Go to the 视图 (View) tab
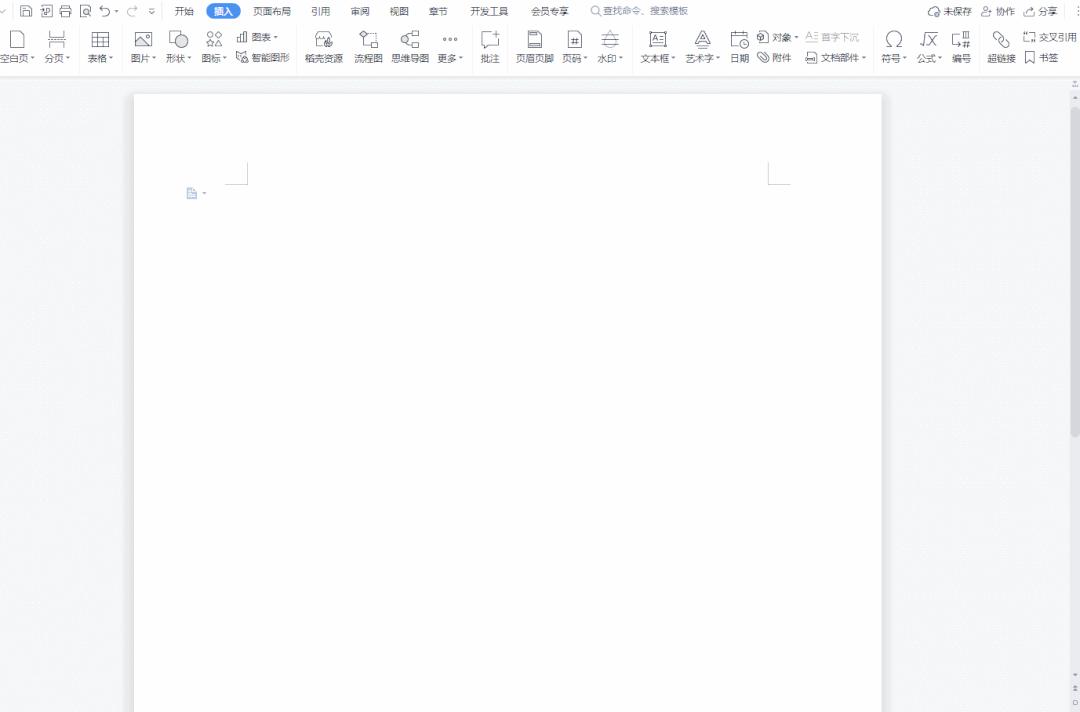1080x712 pixels. tap(399, 11)
